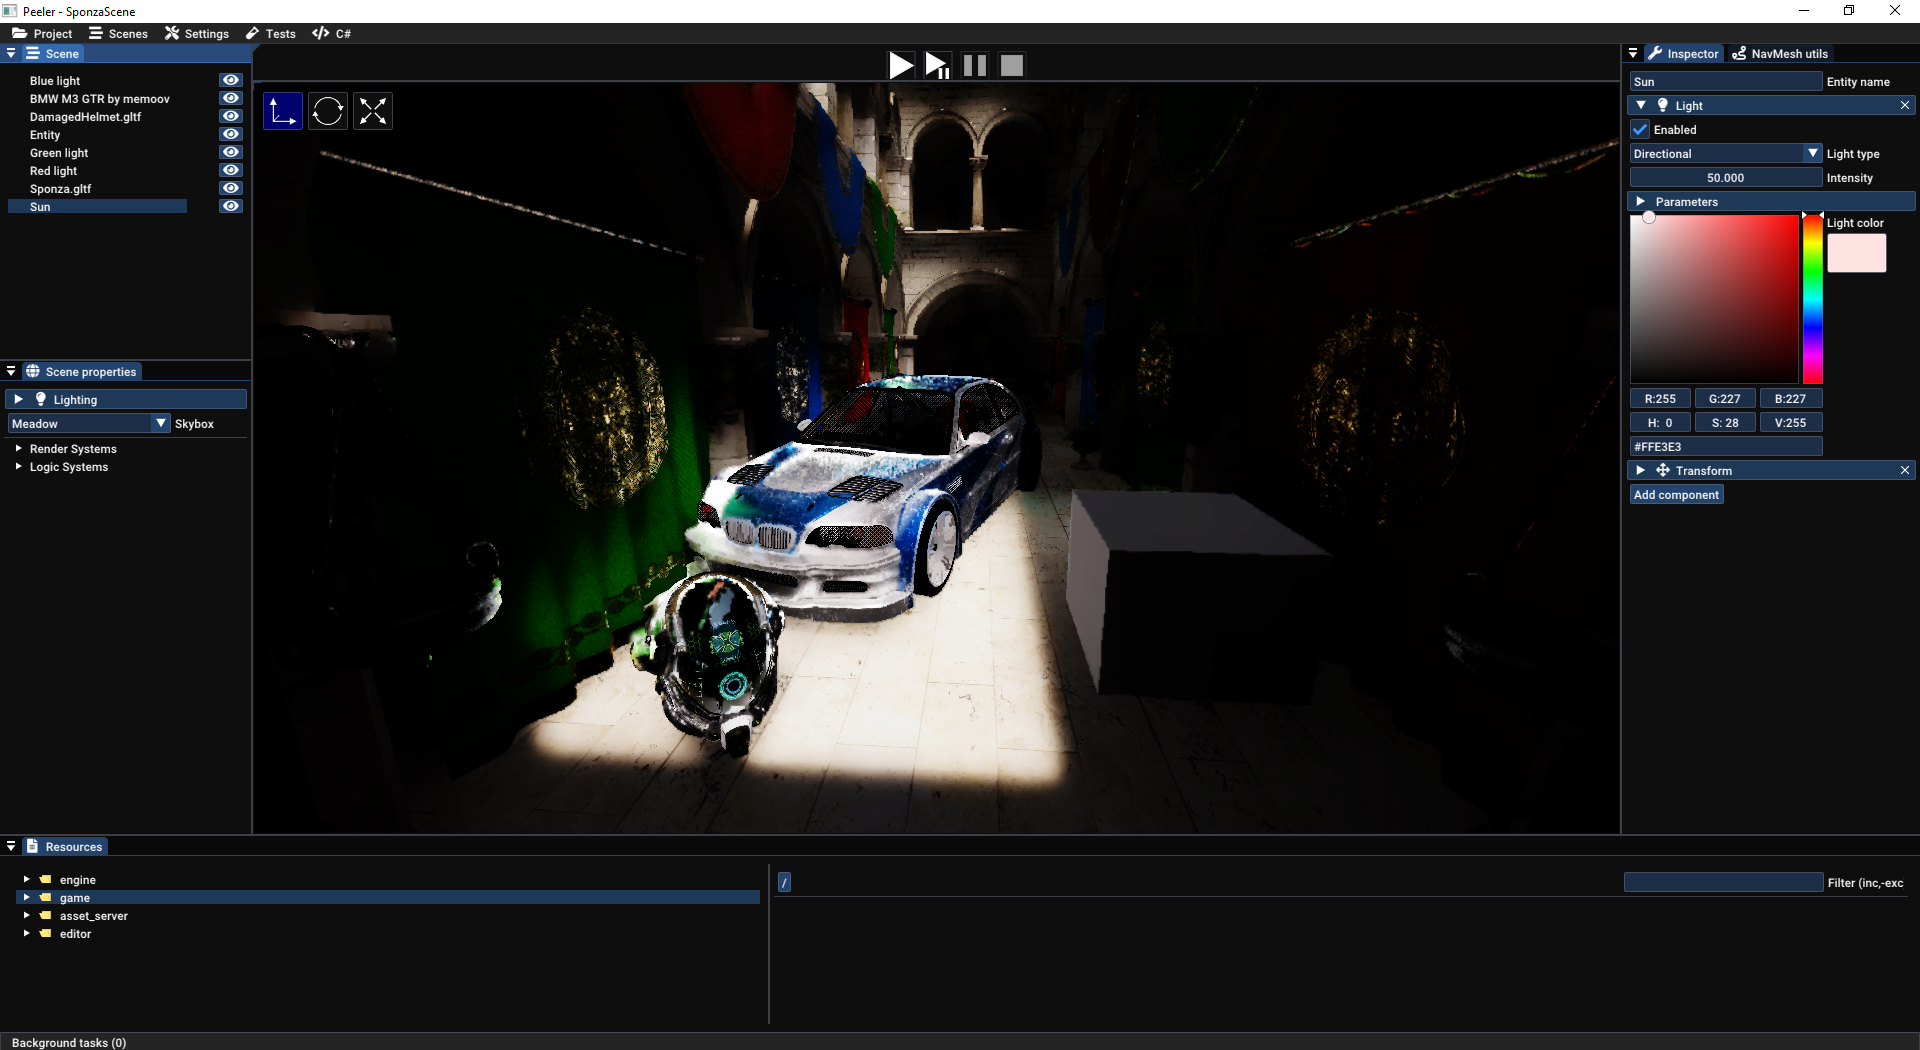Select the translate gizmo tool
This screenshot has height=1050, width=1920.
283,111
